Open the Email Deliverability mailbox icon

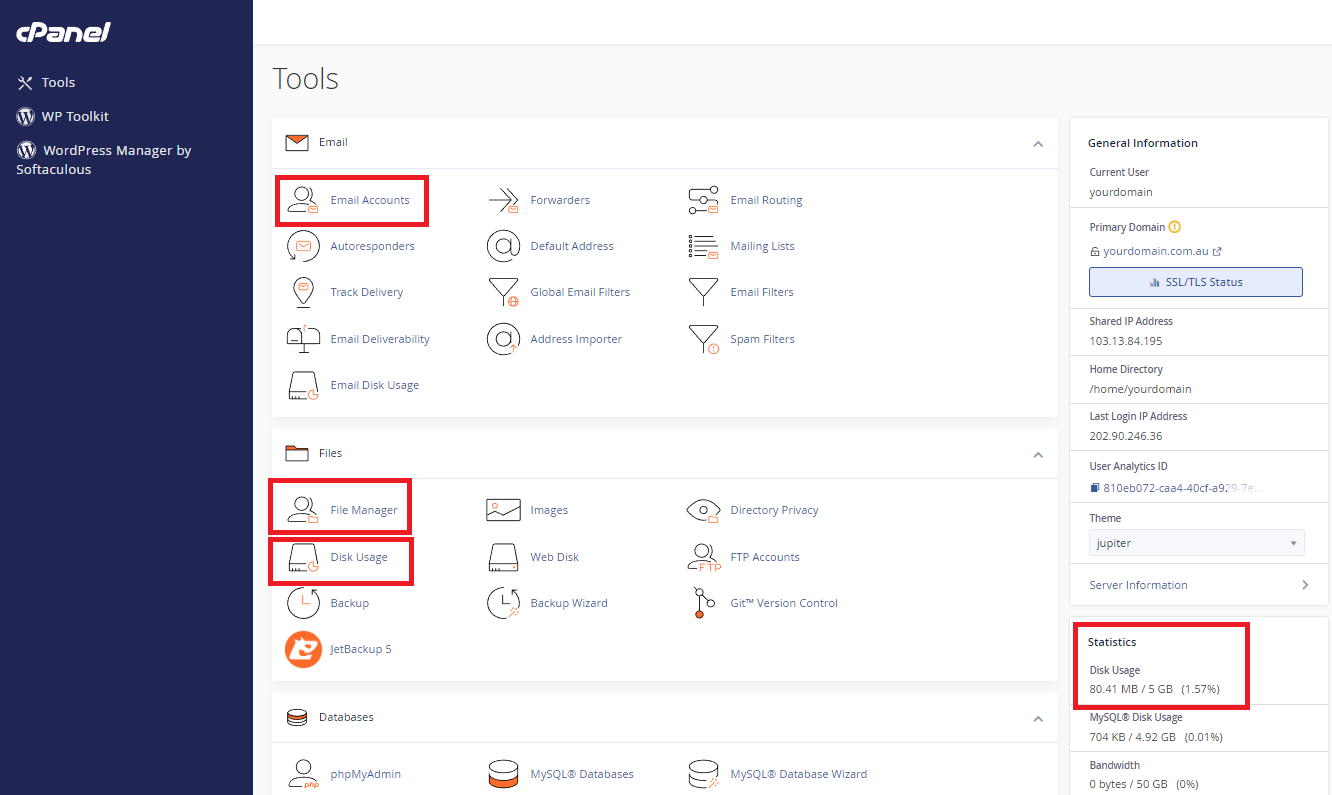tap(303, 339)
